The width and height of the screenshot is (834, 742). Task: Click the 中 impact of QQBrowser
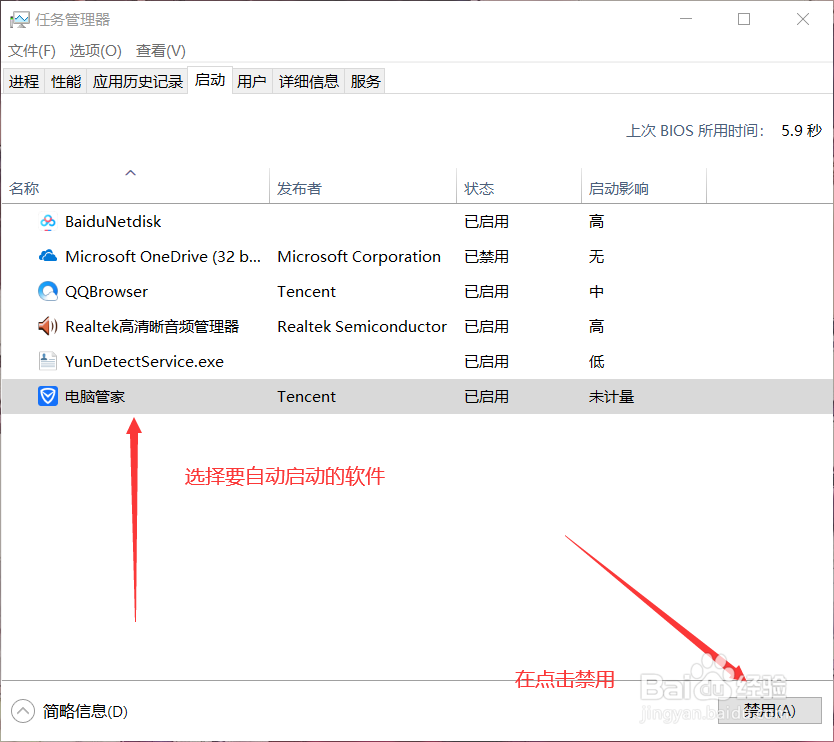pyautogui.click(x=596, y=292)
